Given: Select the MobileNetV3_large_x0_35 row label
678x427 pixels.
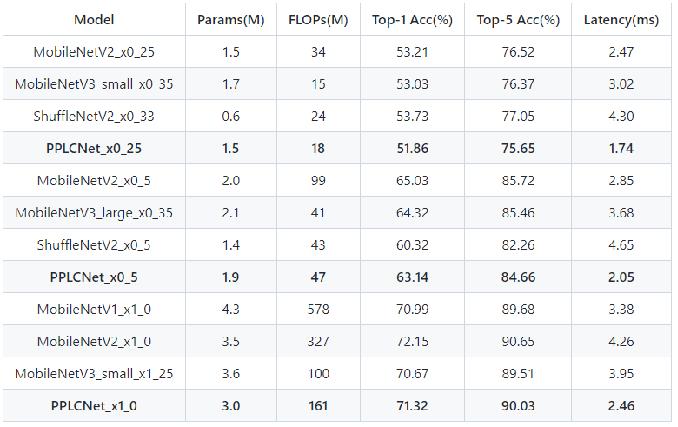Looking at the screenshot, I should 94,213.
